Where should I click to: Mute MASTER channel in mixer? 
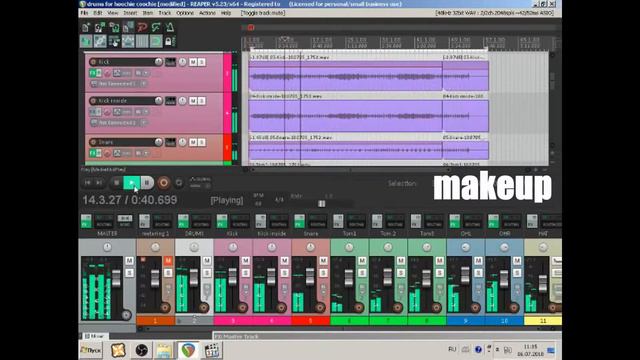129,261
